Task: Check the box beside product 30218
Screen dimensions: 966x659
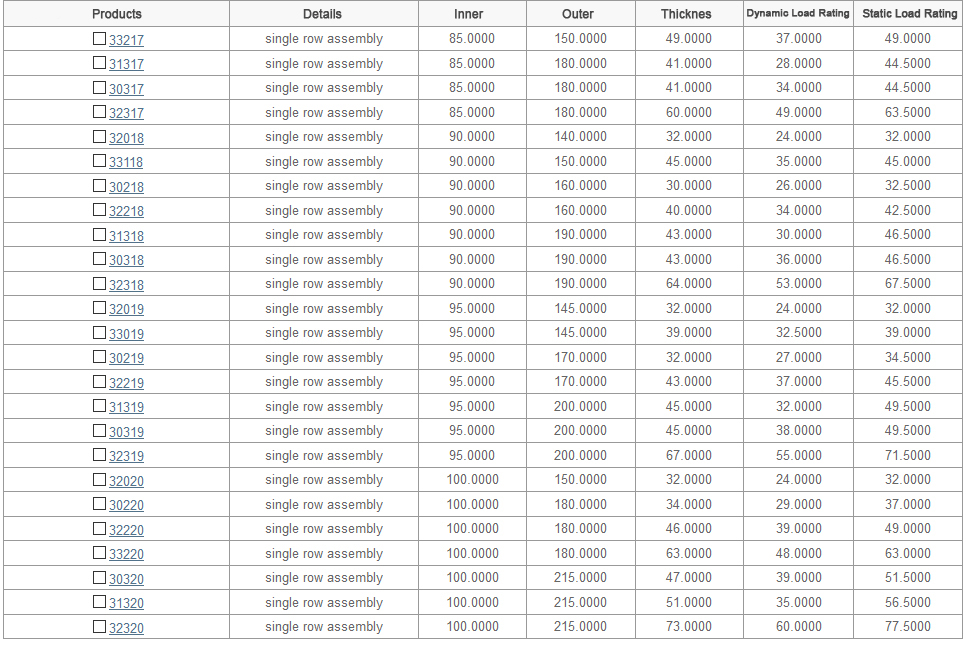Action: (x=99, y=186)
